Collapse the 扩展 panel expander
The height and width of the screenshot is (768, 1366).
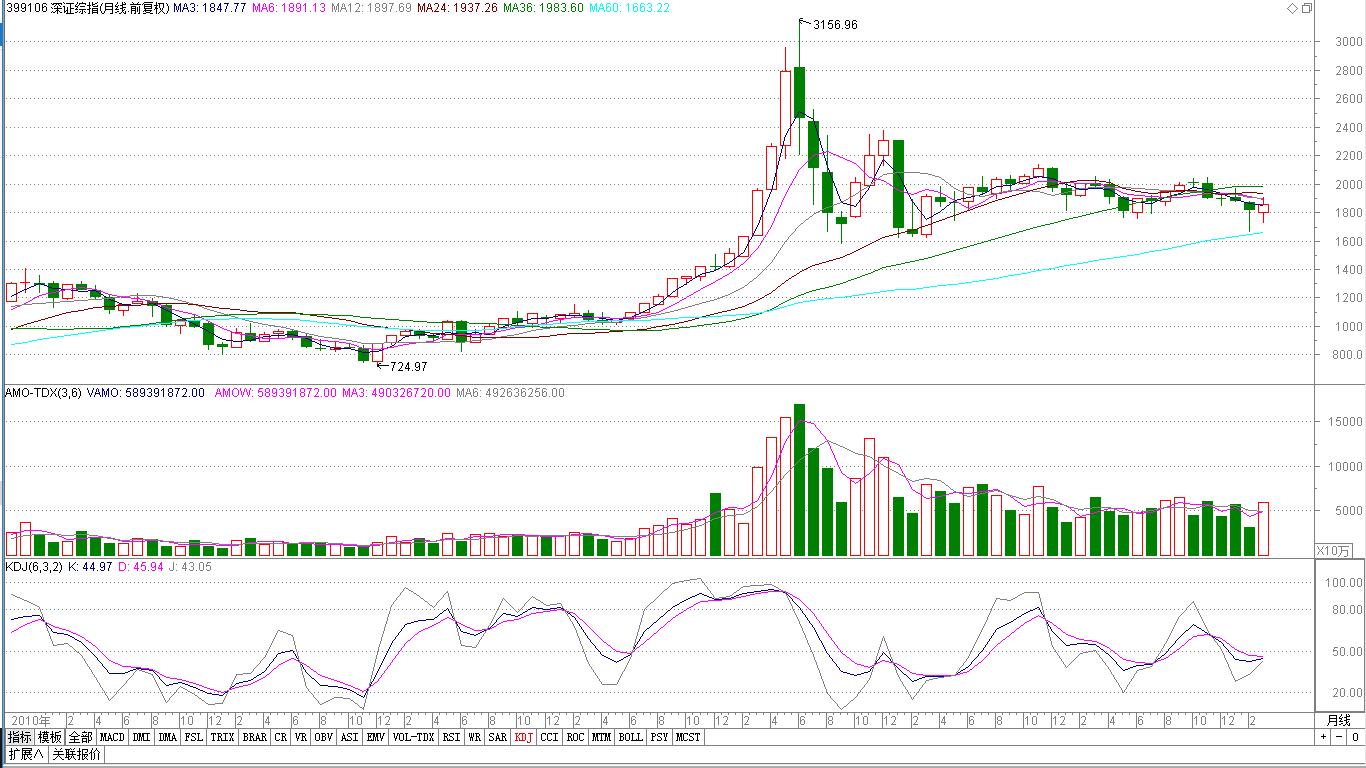pos(25,754)
